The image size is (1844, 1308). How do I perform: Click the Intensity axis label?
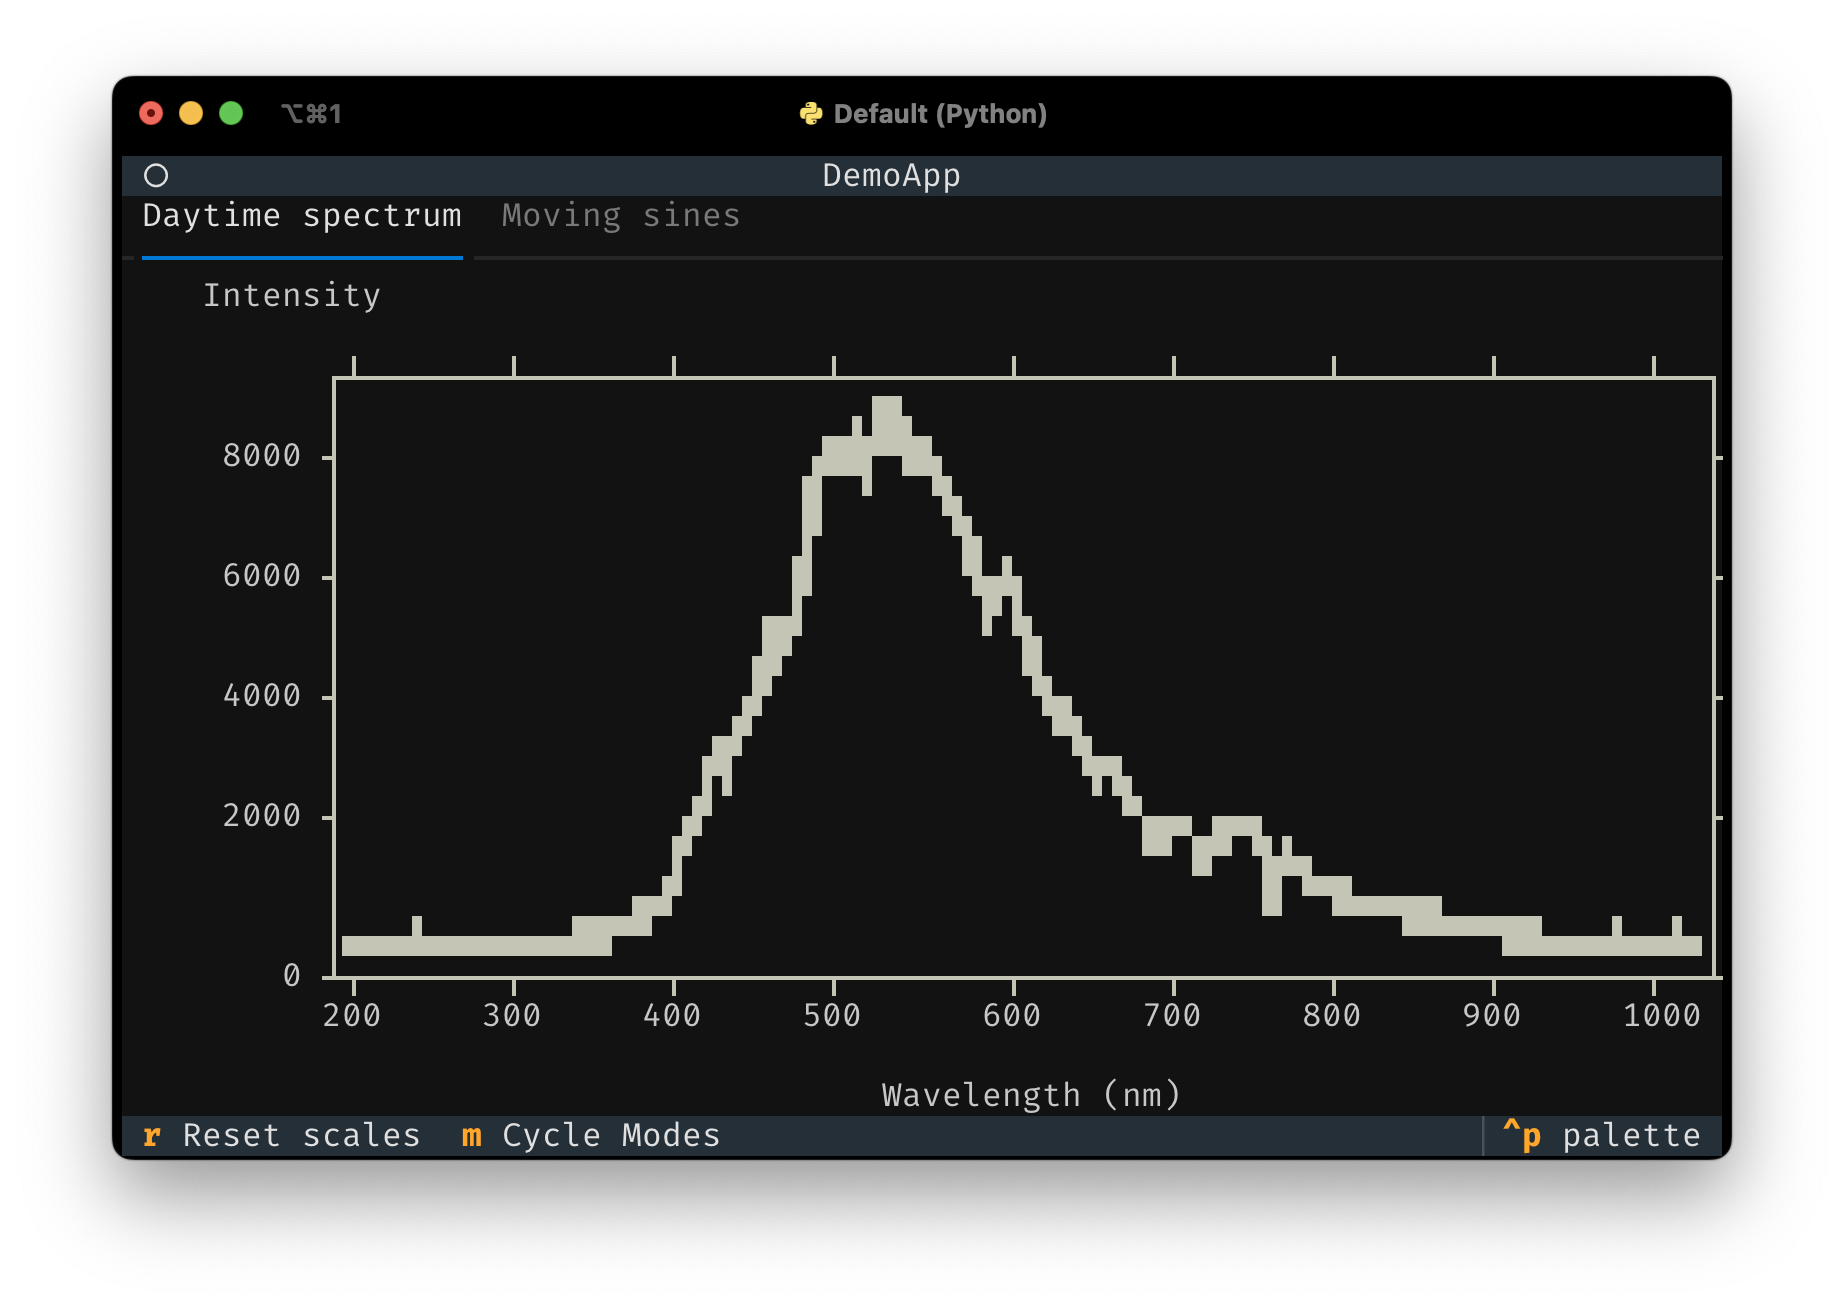pyautogui.click(x=292, y=294)
